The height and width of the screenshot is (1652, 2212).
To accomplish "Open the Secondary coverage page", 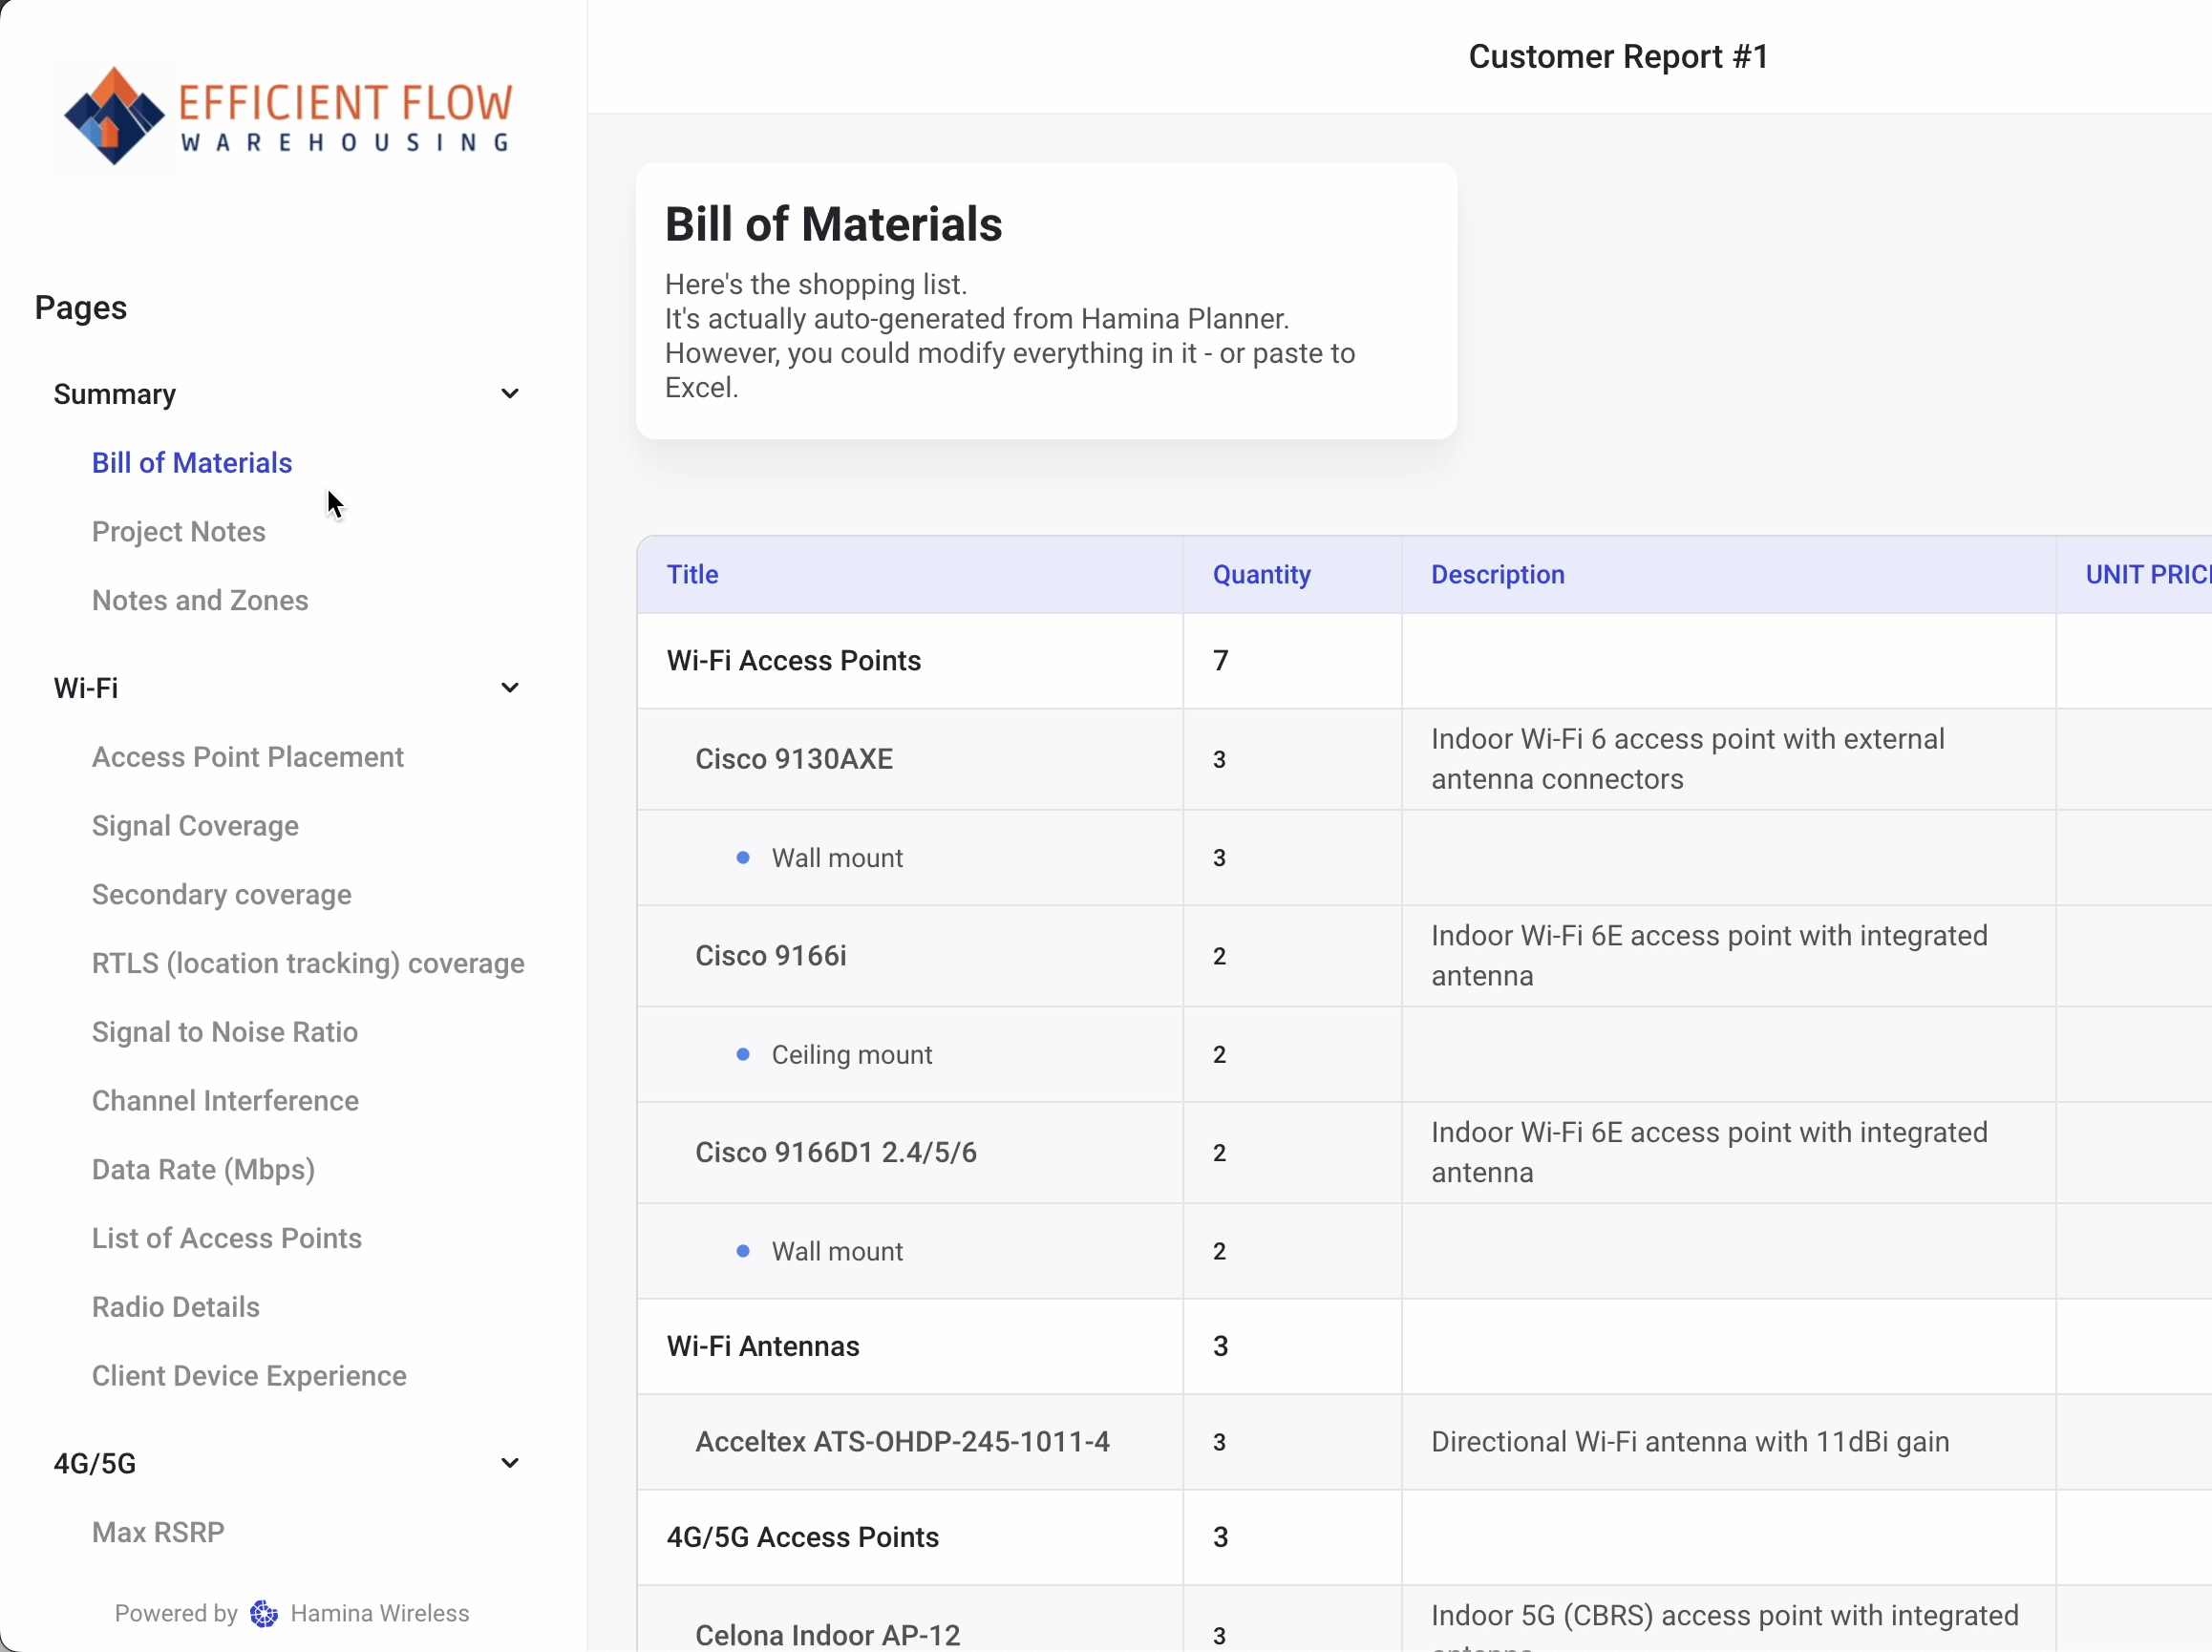I will [x=222, y=894].
